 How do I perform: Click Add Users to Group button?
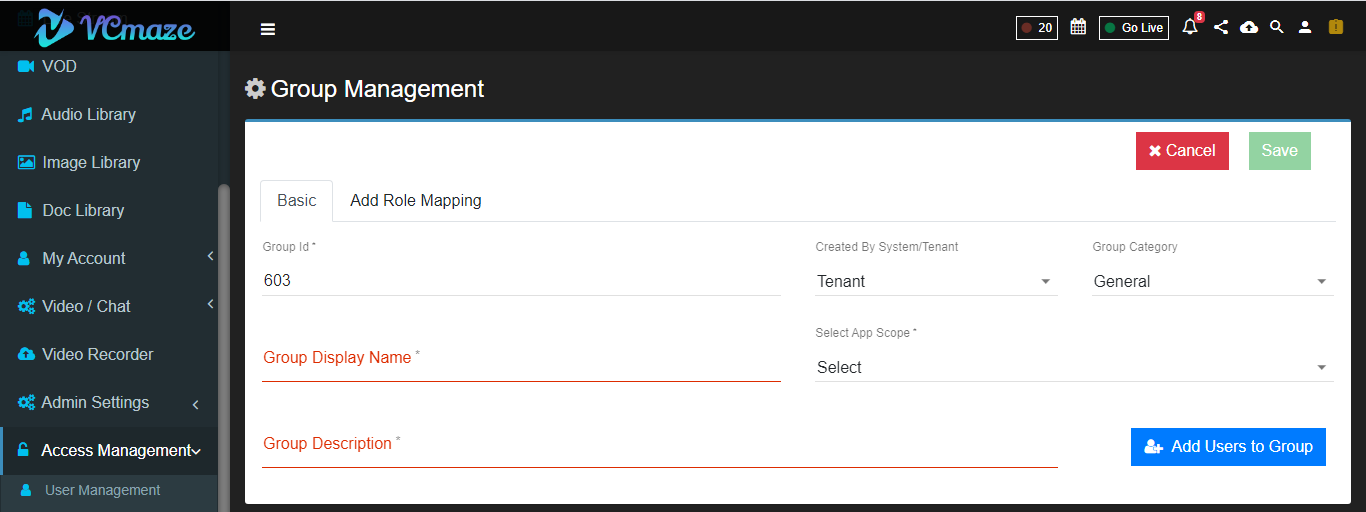[1228, 447]
